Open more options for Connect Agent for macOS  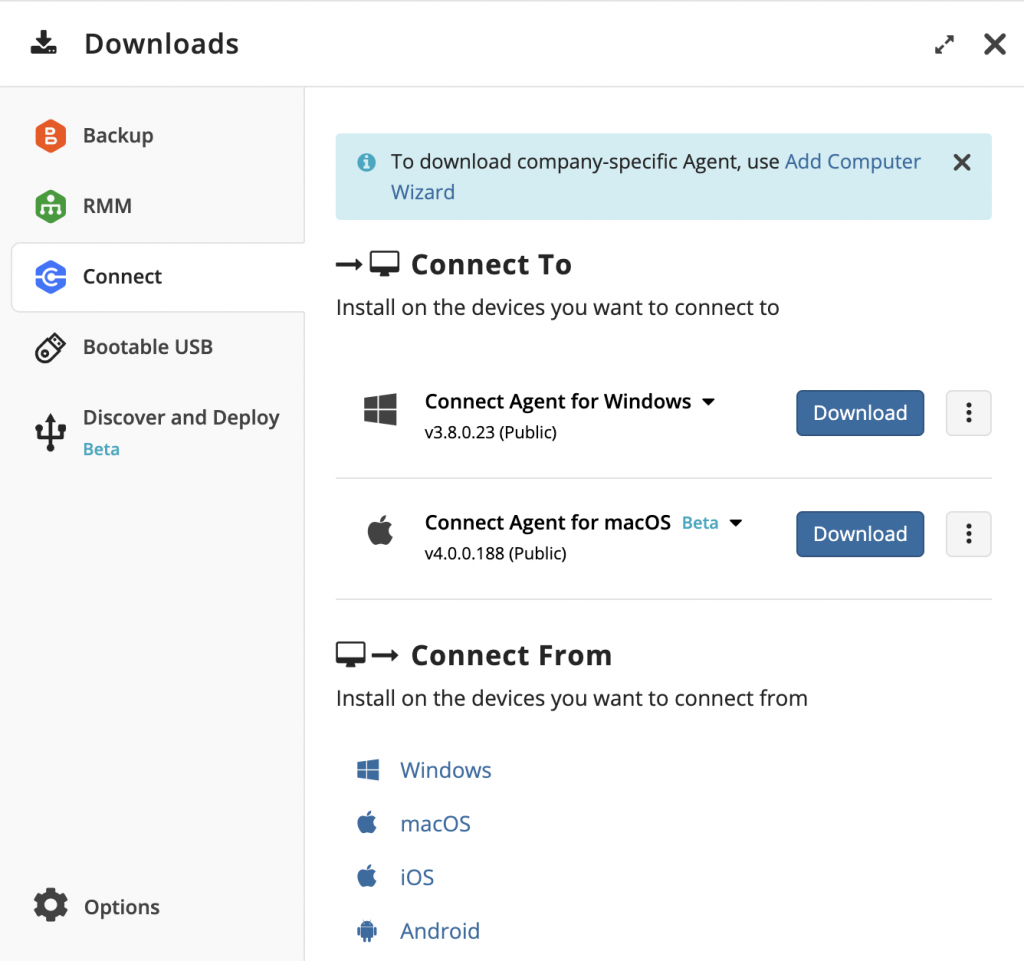(x=968, y=534)
